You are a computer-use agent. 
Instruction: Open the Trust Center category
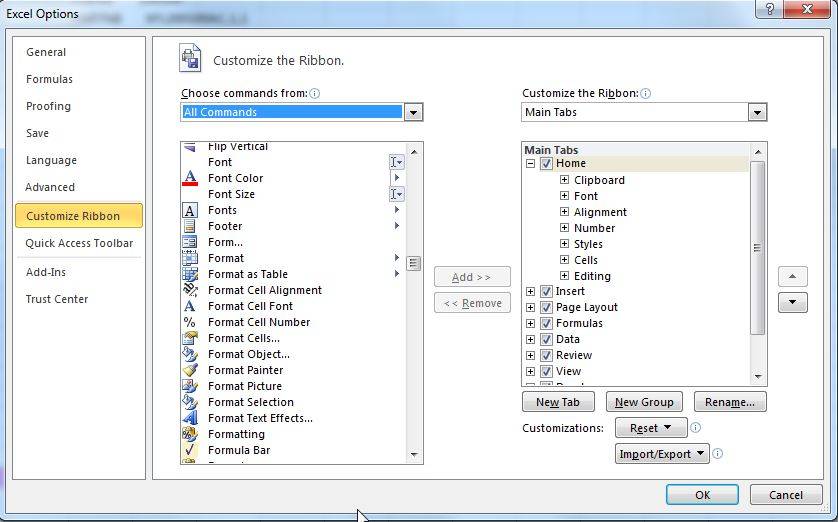click(57, 299)
